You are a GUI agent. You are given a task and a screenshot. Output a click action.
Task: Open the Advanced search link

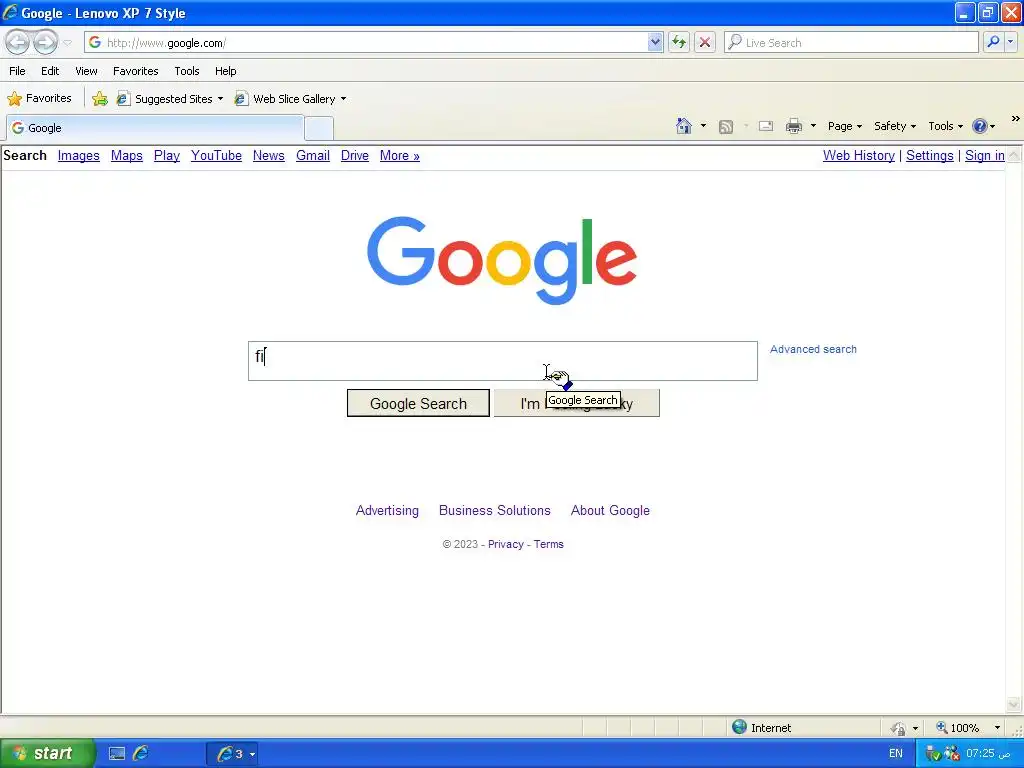click(813, 349)
